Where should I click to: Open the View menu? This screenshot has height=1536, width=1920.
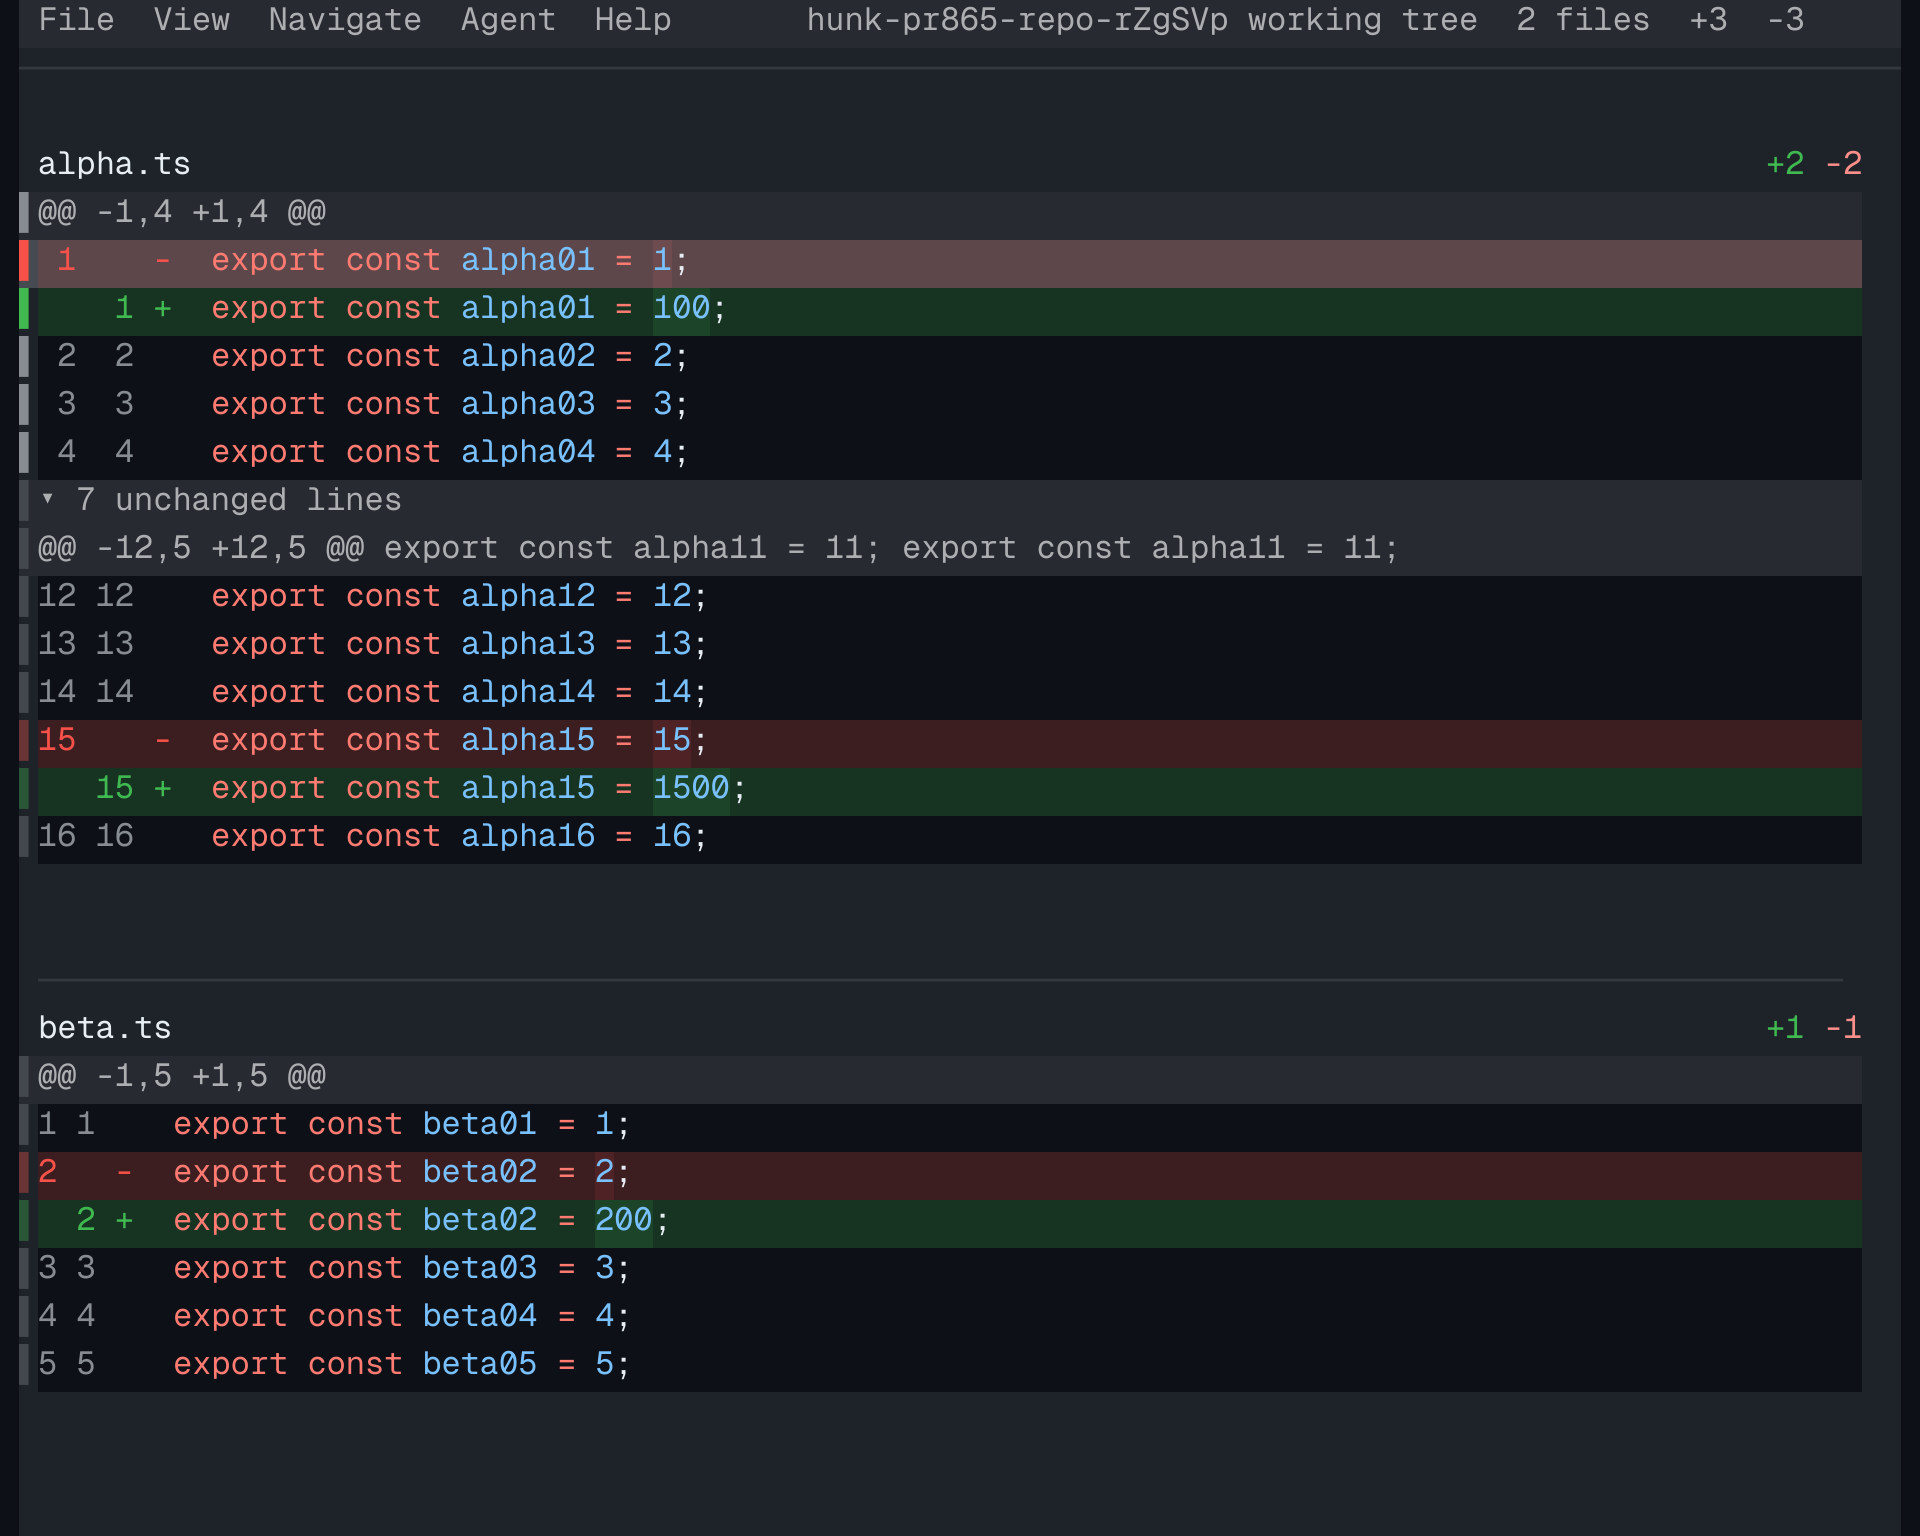(x=191, y=20)
